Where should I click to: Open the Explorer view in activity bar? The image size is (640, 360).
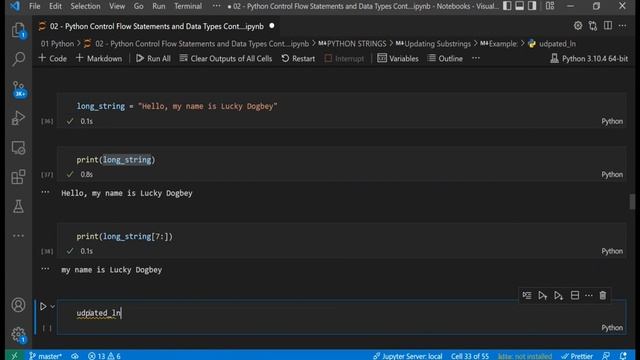point(18,30)
